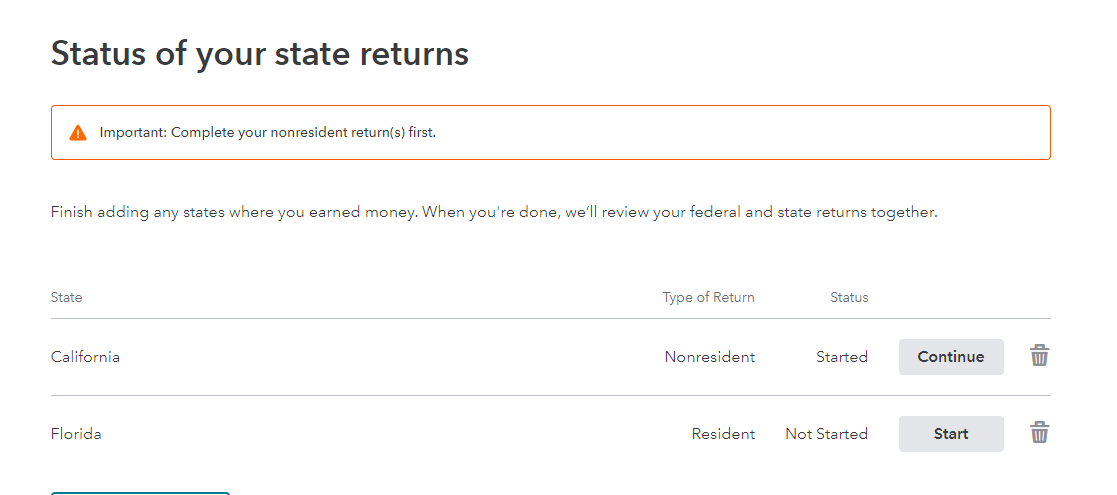Click the partially visible outlined button below Florida

tap(140, 493)
